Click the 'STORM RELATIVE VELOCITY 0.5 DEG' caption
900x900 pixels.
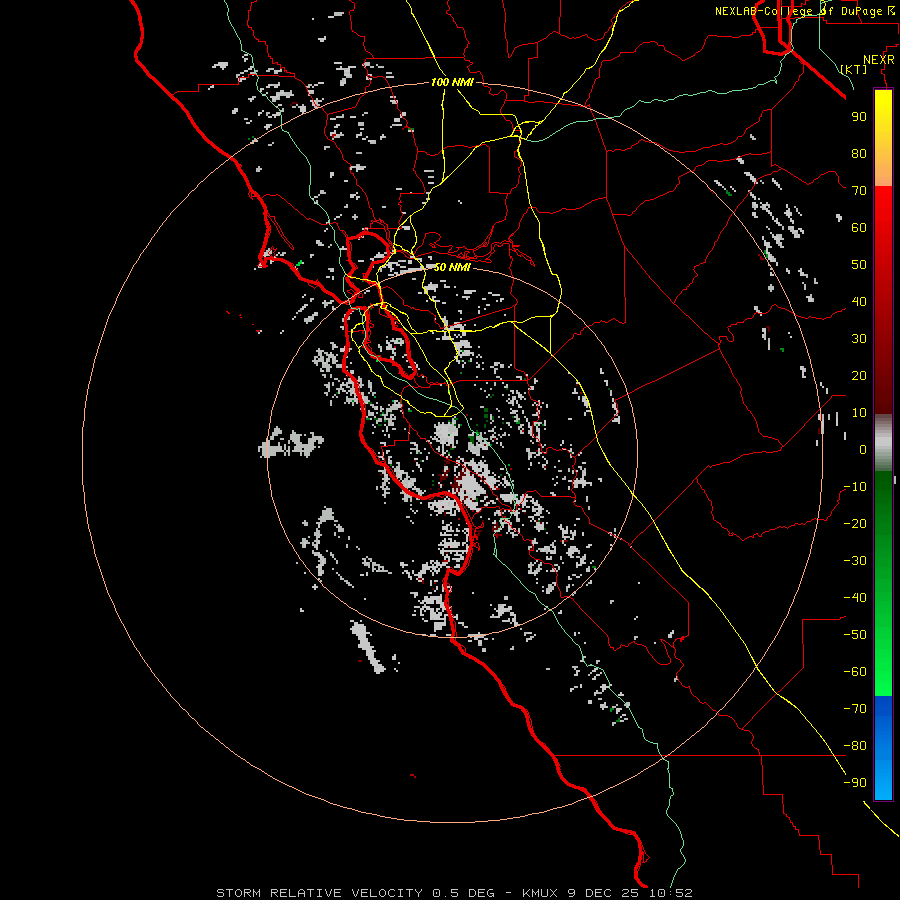[x=355, y=893]
